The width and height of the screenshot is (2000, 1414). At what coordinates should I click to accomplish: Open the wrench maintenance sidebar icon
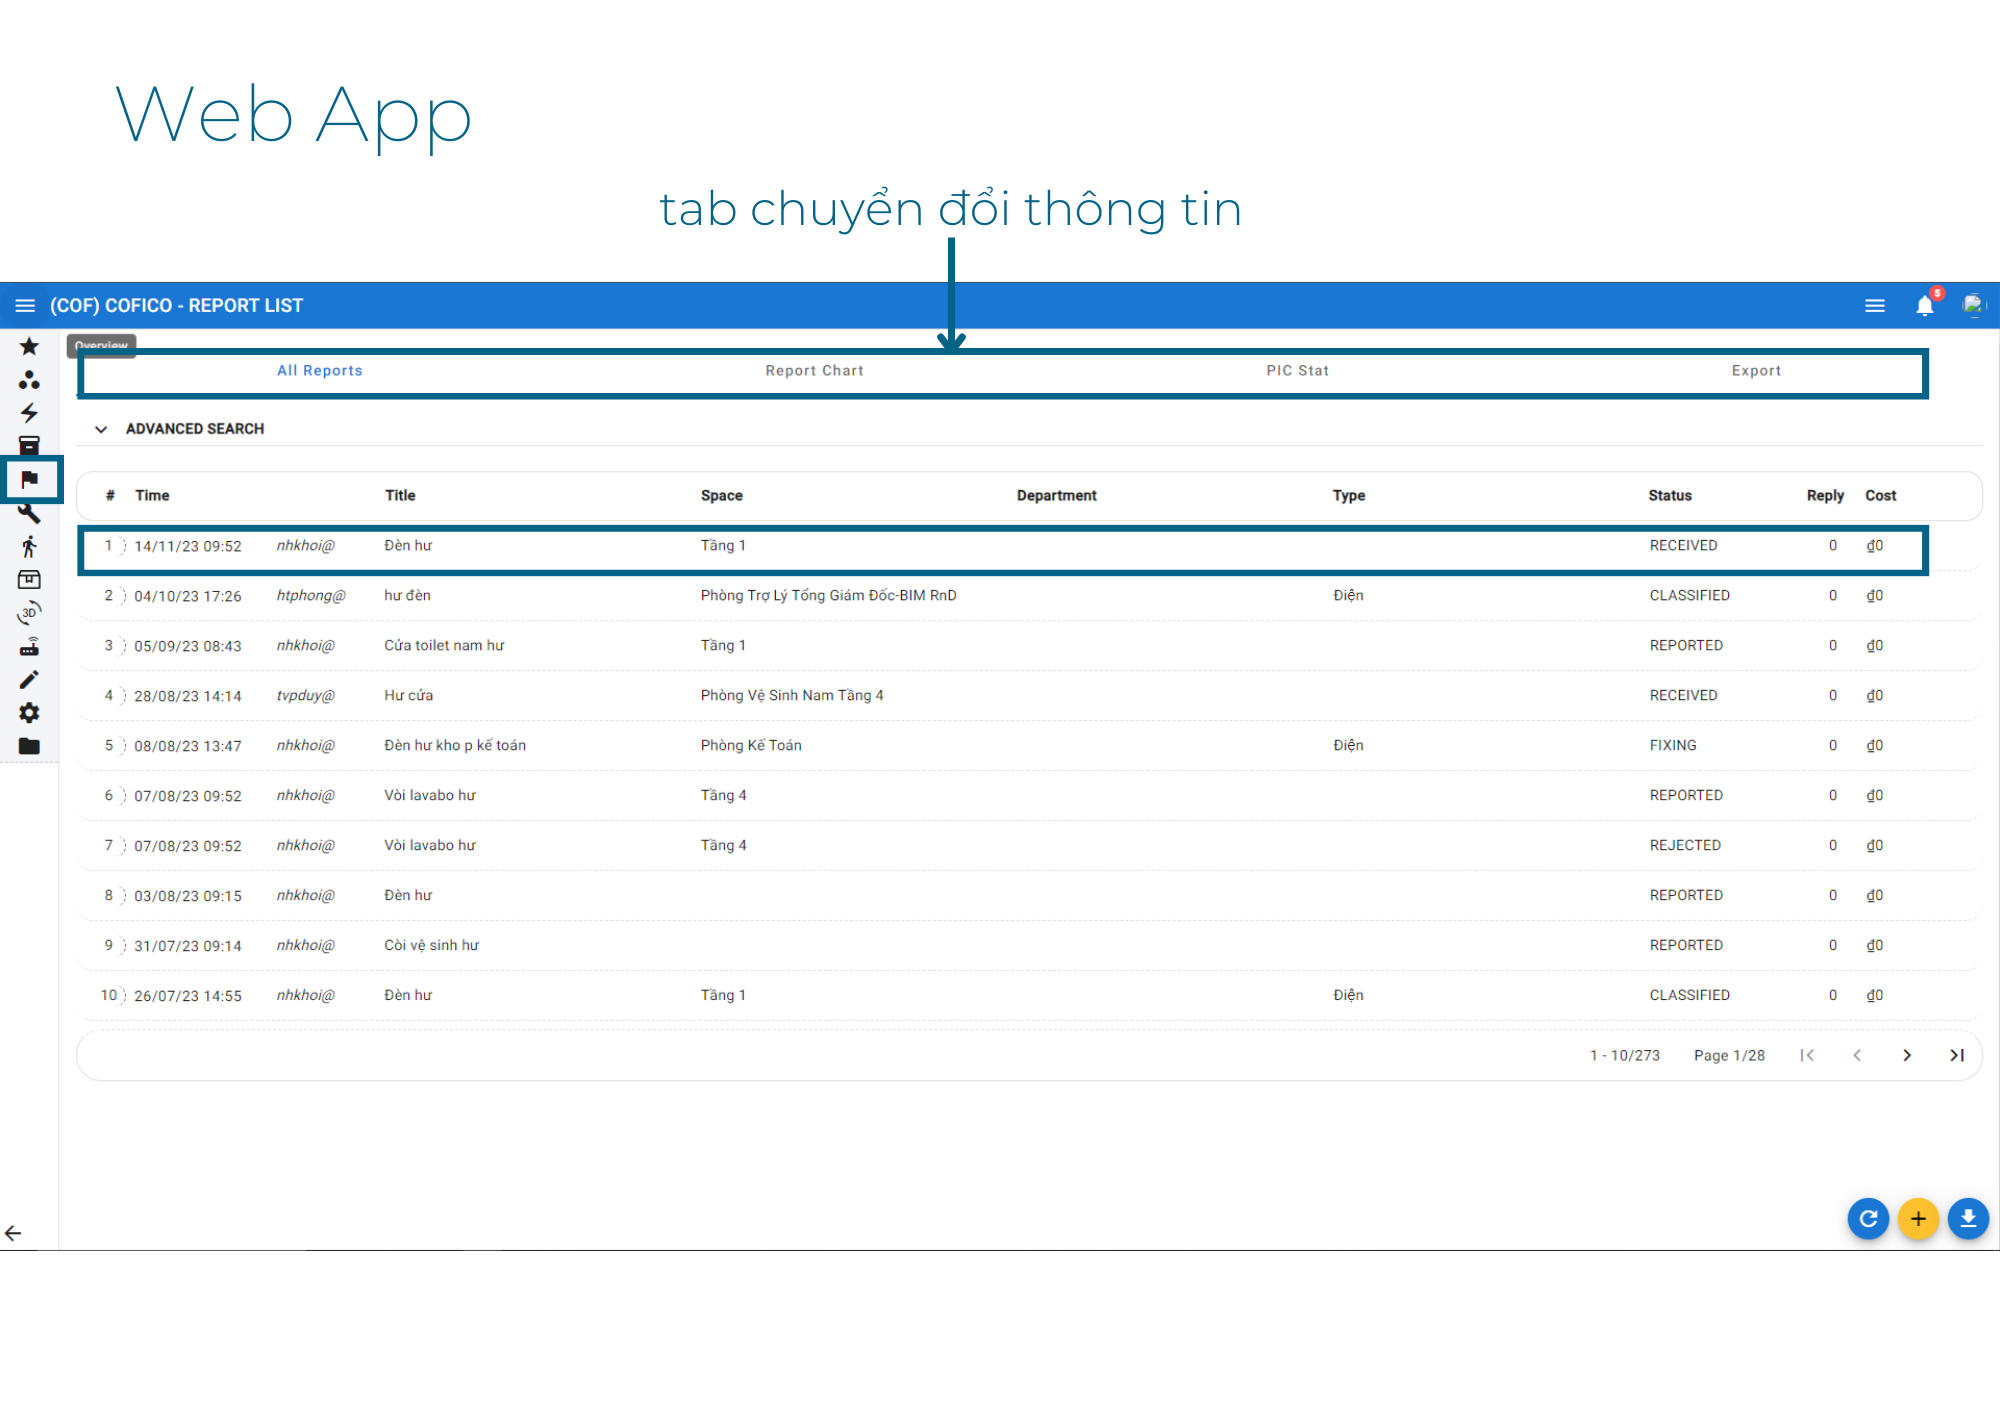point(29,514)
